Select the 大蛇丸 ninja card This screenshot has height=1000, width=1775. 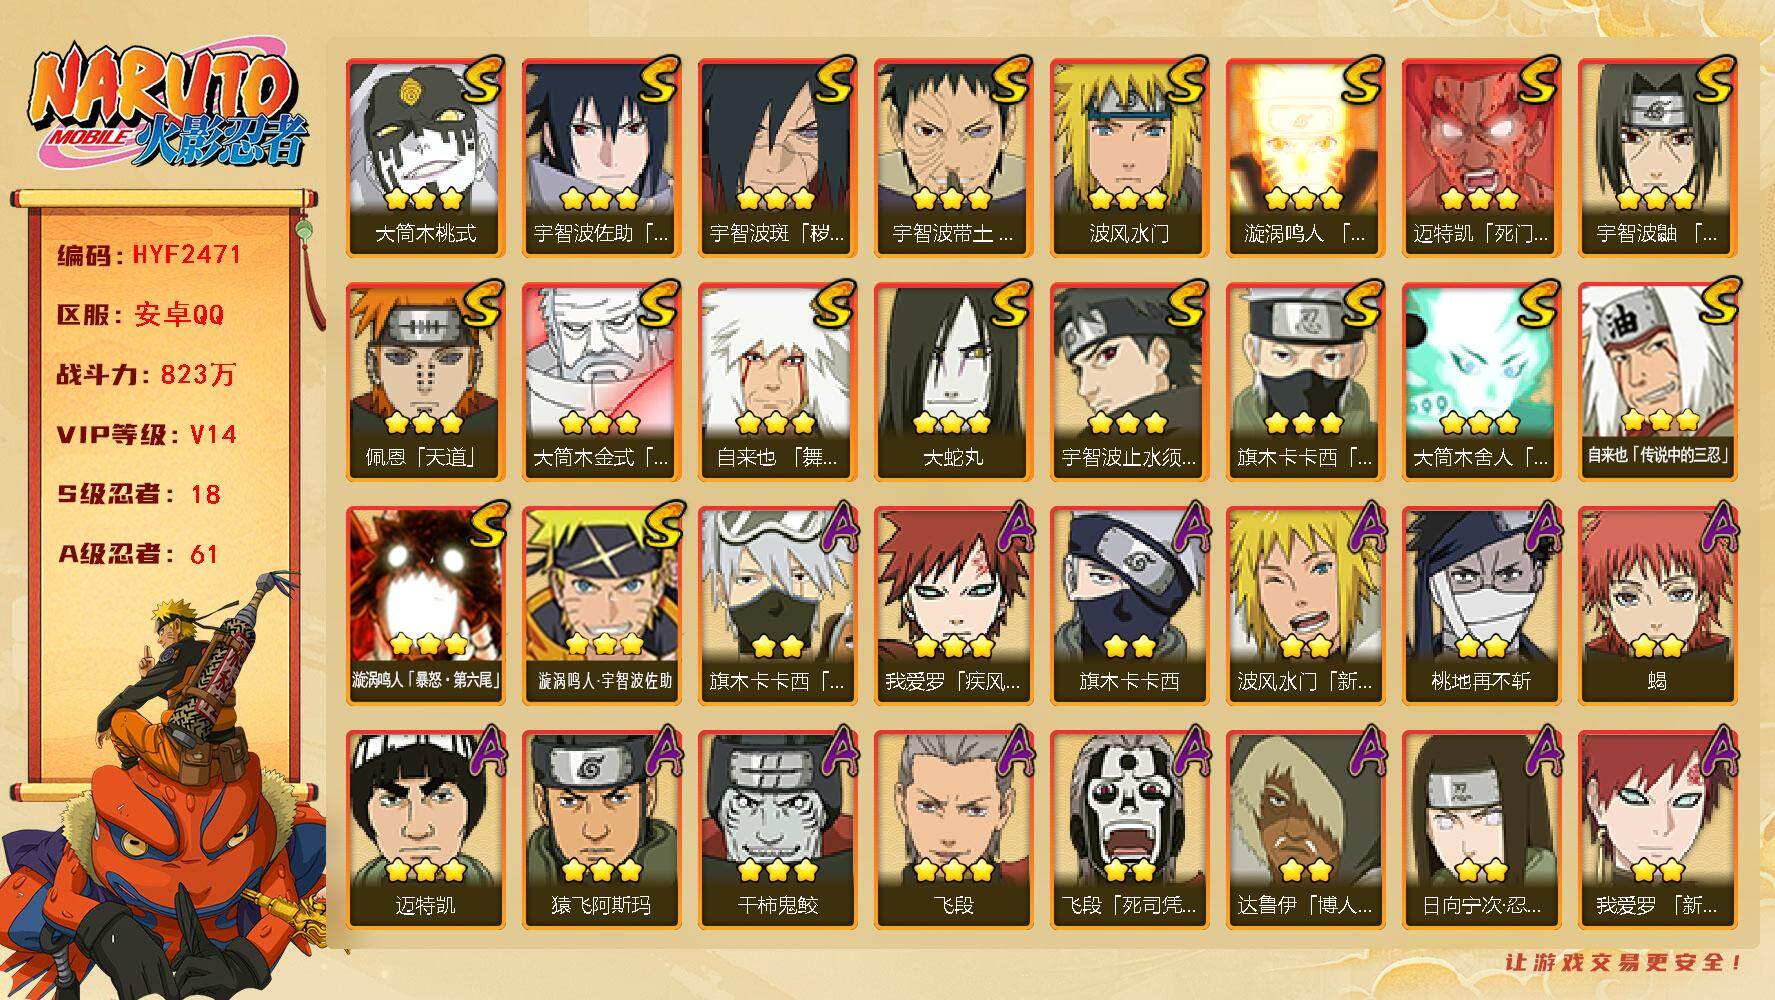[x=954, y=382]
